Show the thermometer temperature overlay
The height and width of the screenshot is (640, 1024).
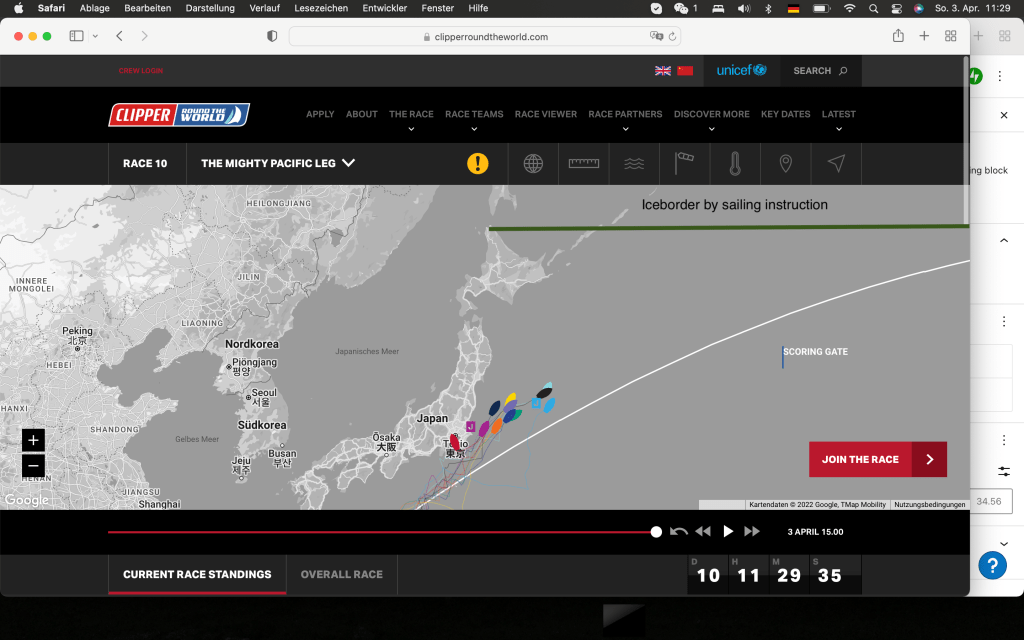click(x=735, y=163)
